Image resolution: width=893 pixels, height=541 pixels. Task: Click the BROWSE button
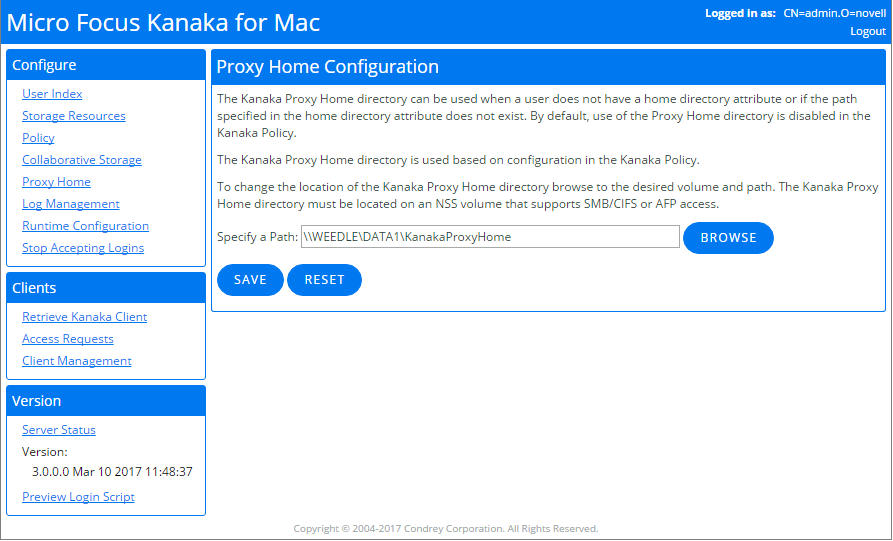728,238
